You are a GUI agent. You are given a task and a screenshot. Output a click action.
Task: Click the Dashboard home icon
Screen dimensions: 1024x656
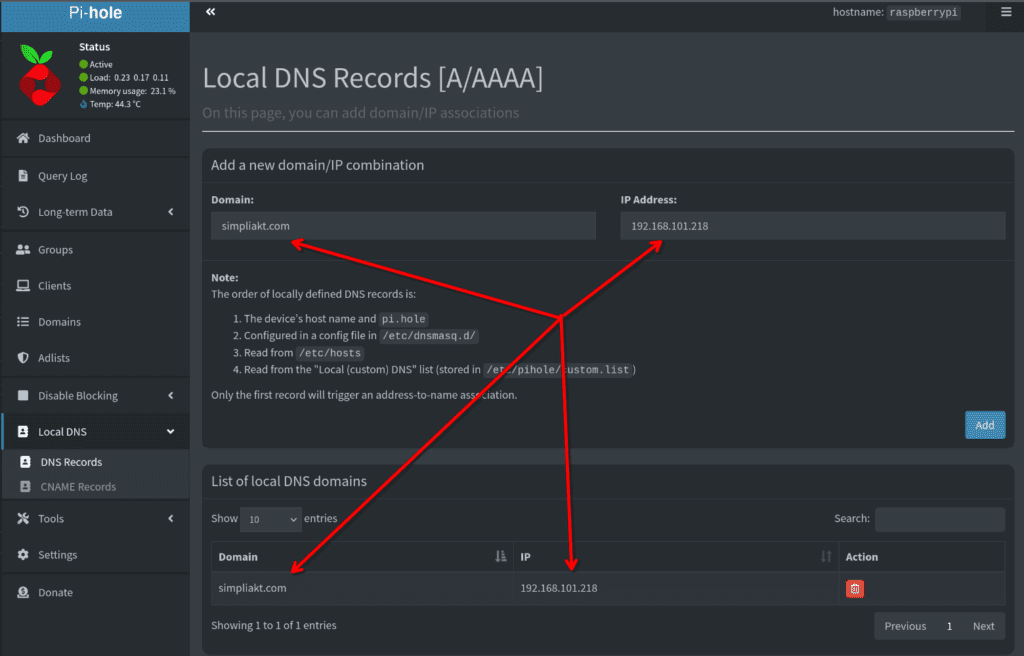pyautogui.click(x=23, y=138)
